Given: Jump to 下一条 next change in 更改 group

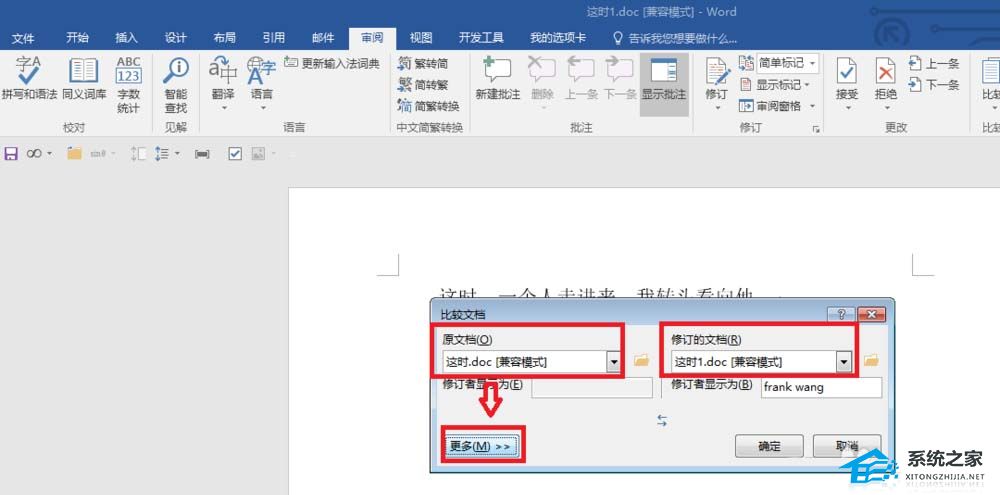Looking at the screenshot, I should 934,84.
